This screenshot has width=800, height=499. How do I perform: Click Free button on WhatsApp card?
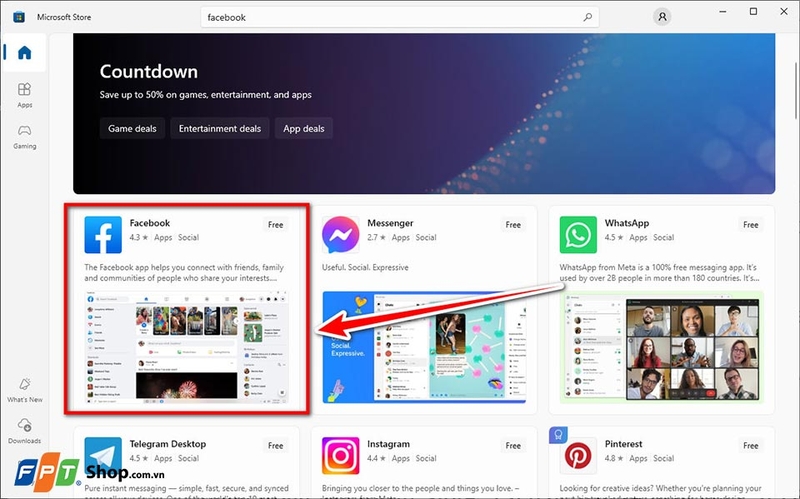751,224
